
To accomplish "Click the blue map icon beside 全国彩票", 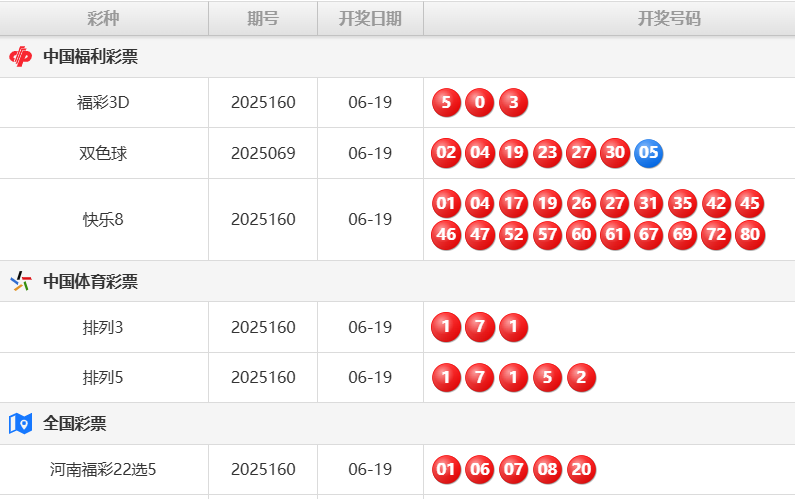I will (x=20, y=423).
